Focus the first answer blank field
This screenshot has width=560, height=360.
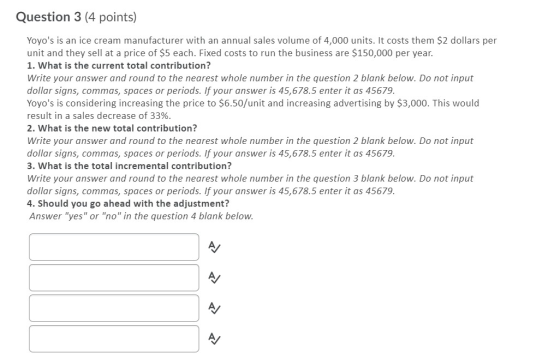coord(114,247)
